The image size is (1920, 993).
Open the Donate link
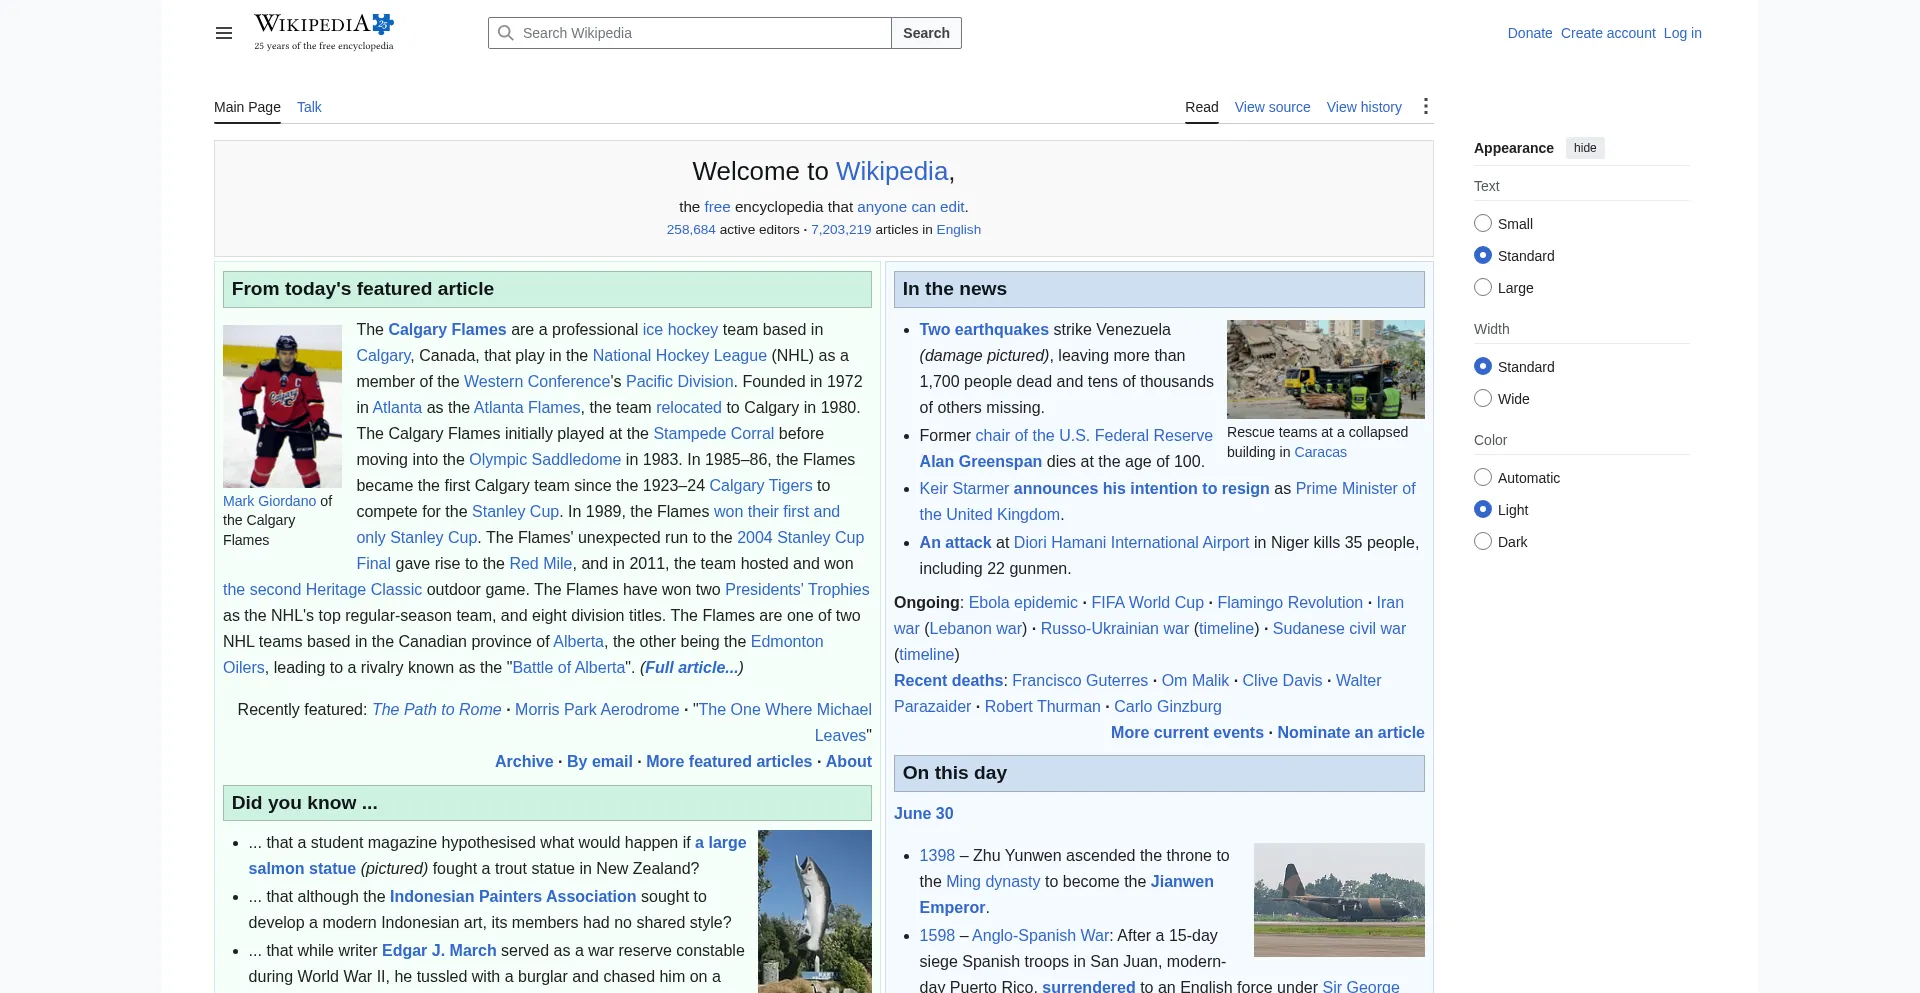coord(1530,33)
